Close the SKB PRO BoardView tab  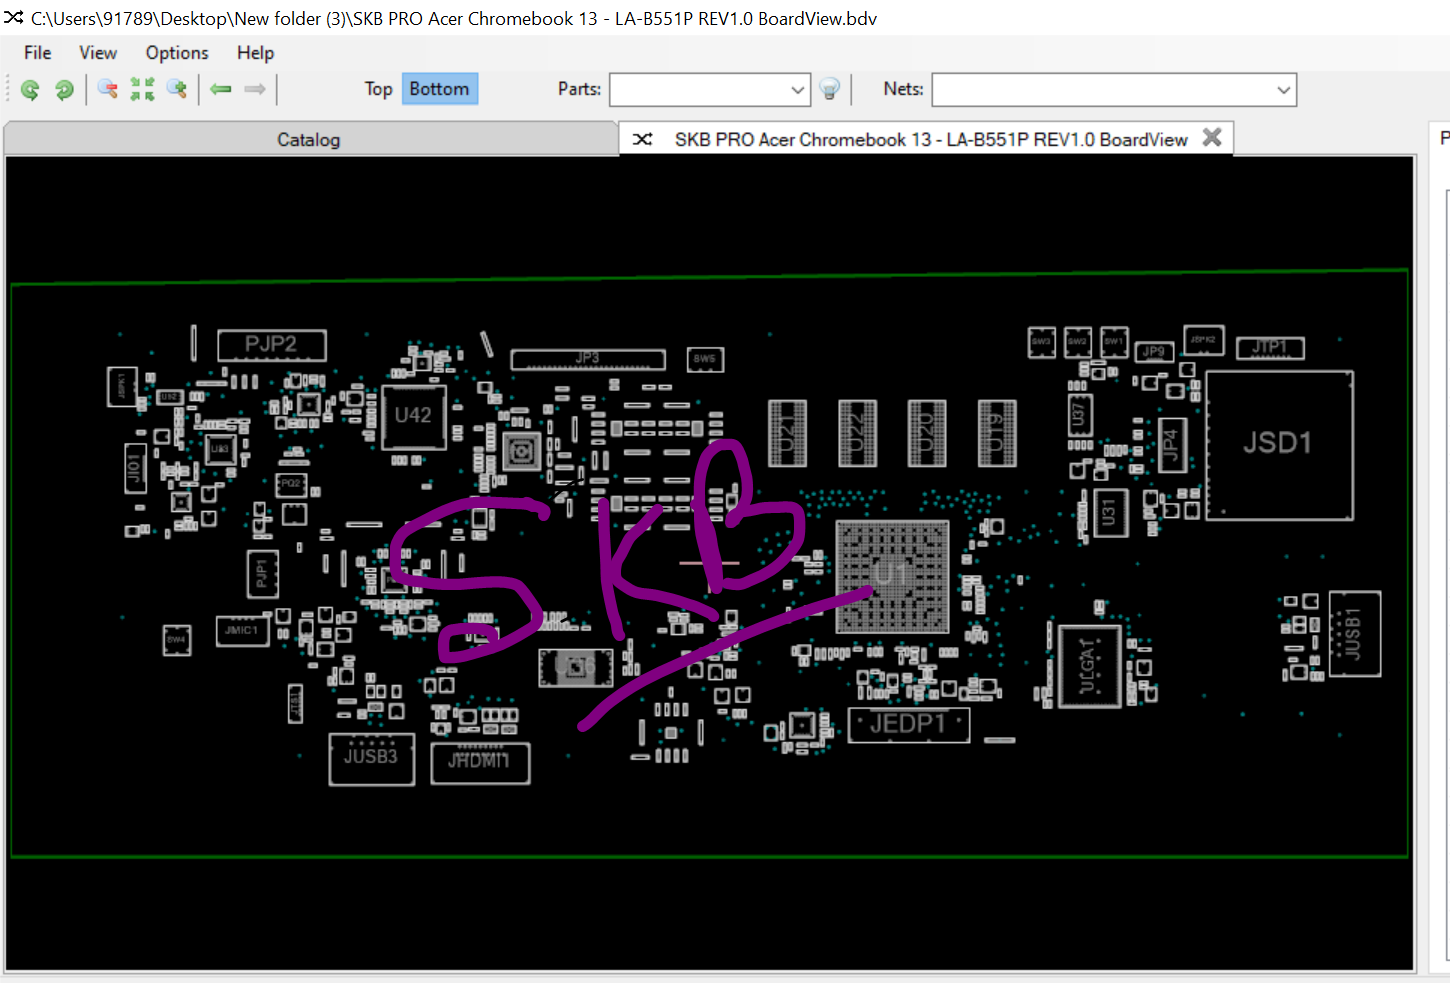point(1212,138)
